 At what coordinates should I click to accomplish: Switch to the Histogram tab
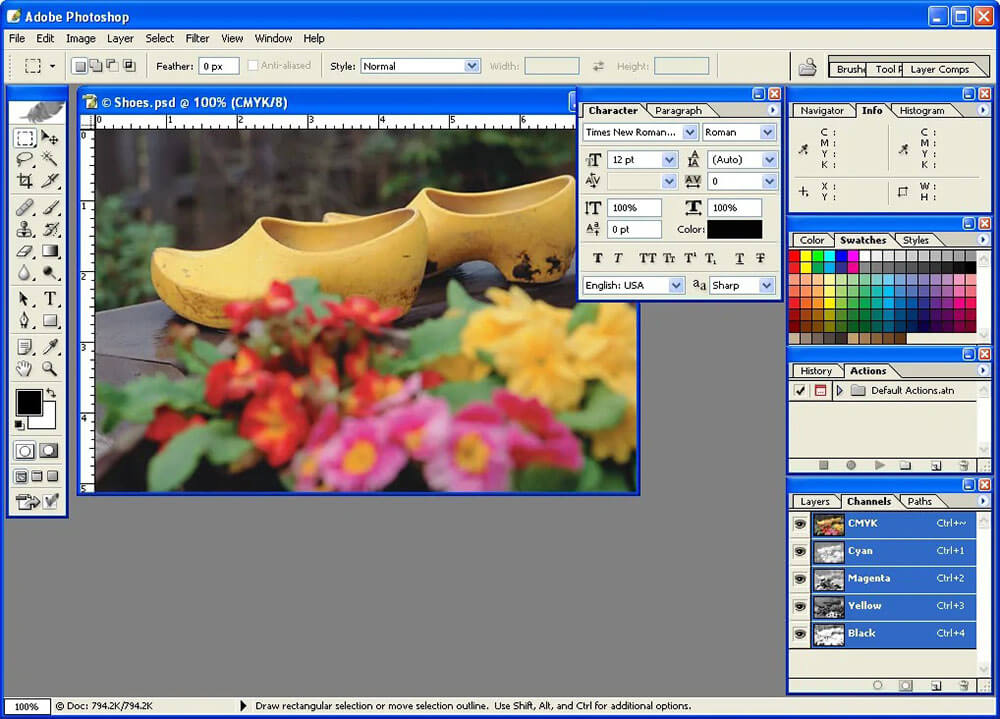[x=922, y=110]
